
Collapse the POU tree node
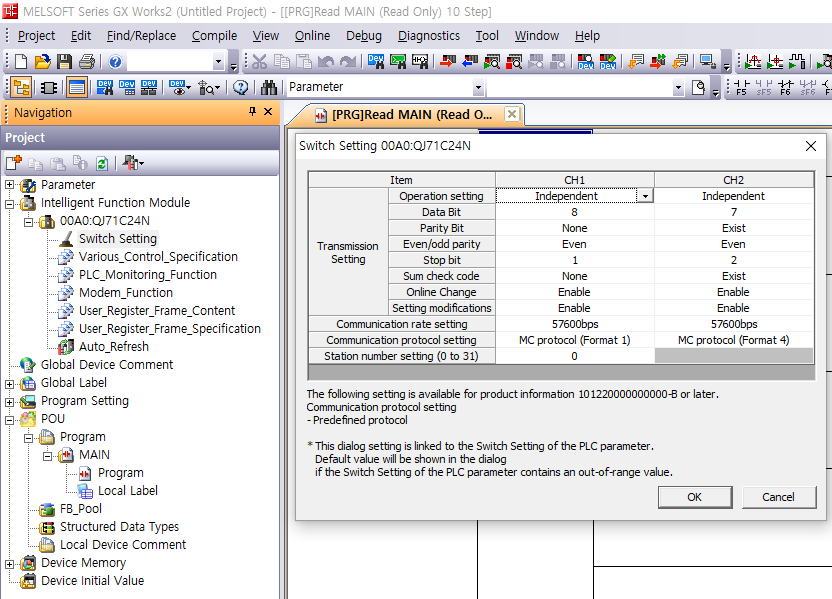[10, 419]
